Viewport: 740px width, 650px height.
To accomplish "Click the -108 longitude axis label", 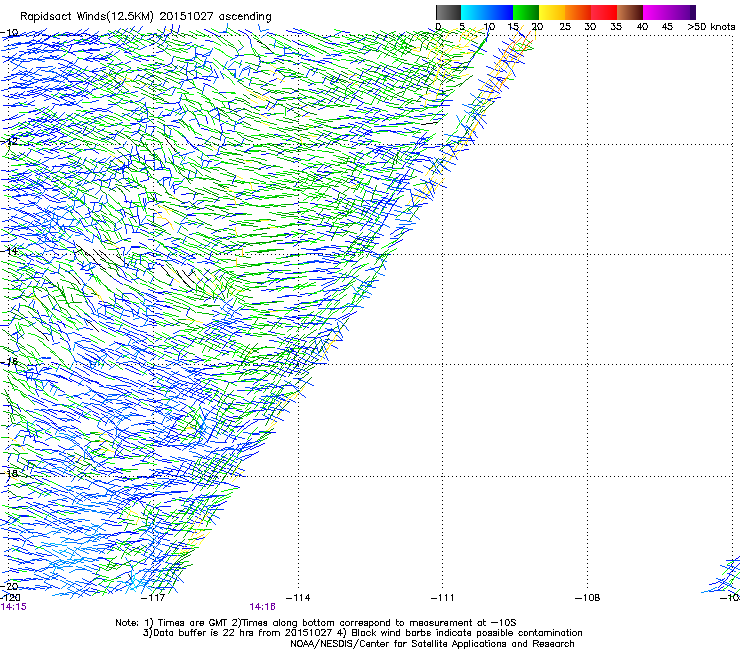I will (588, 598).
